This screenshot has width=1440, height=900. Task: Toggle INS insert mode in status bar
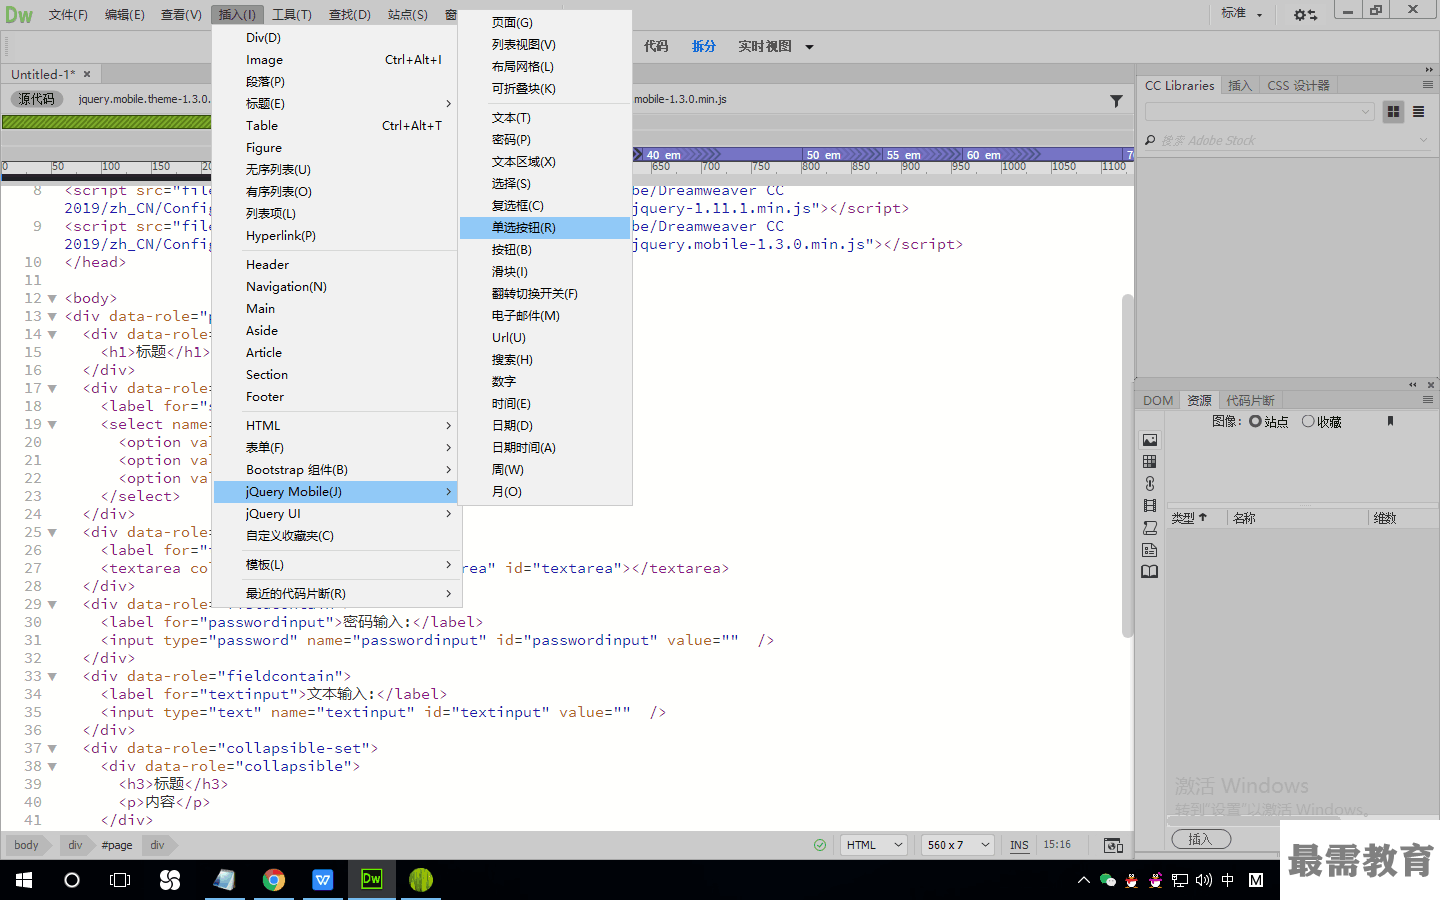(1019, 845)
